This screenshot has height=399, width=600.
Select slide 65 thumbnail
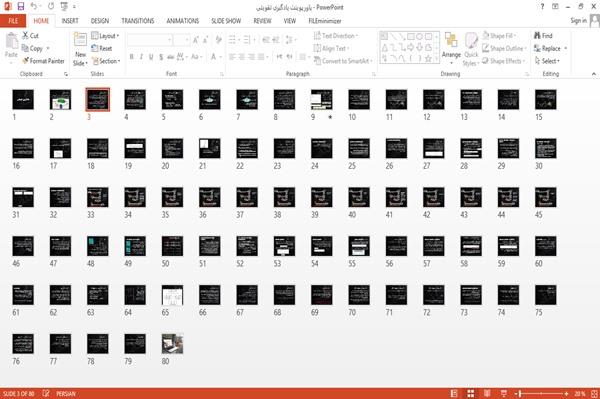click(x=172, y=295)
